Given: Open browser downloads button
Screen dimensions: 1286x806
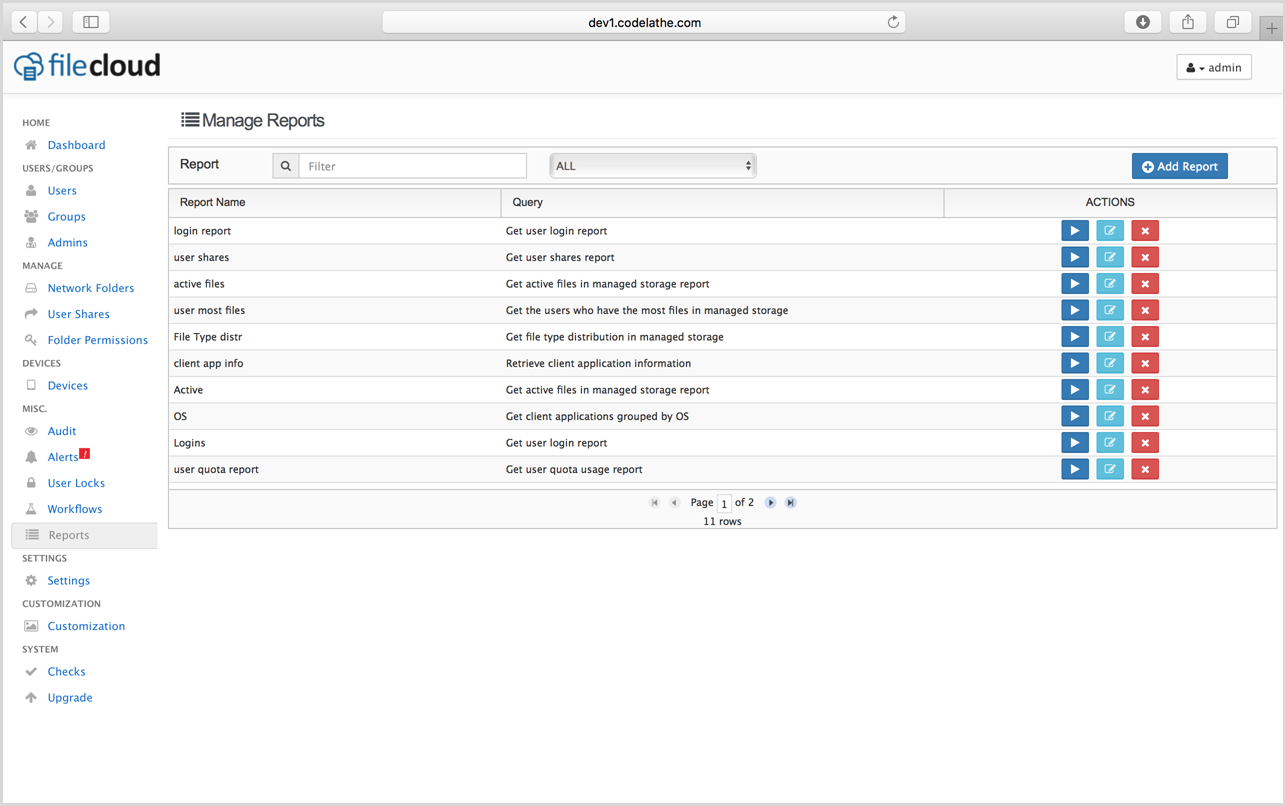Looking at the screenshot, I should click(x=1143, y=22).
